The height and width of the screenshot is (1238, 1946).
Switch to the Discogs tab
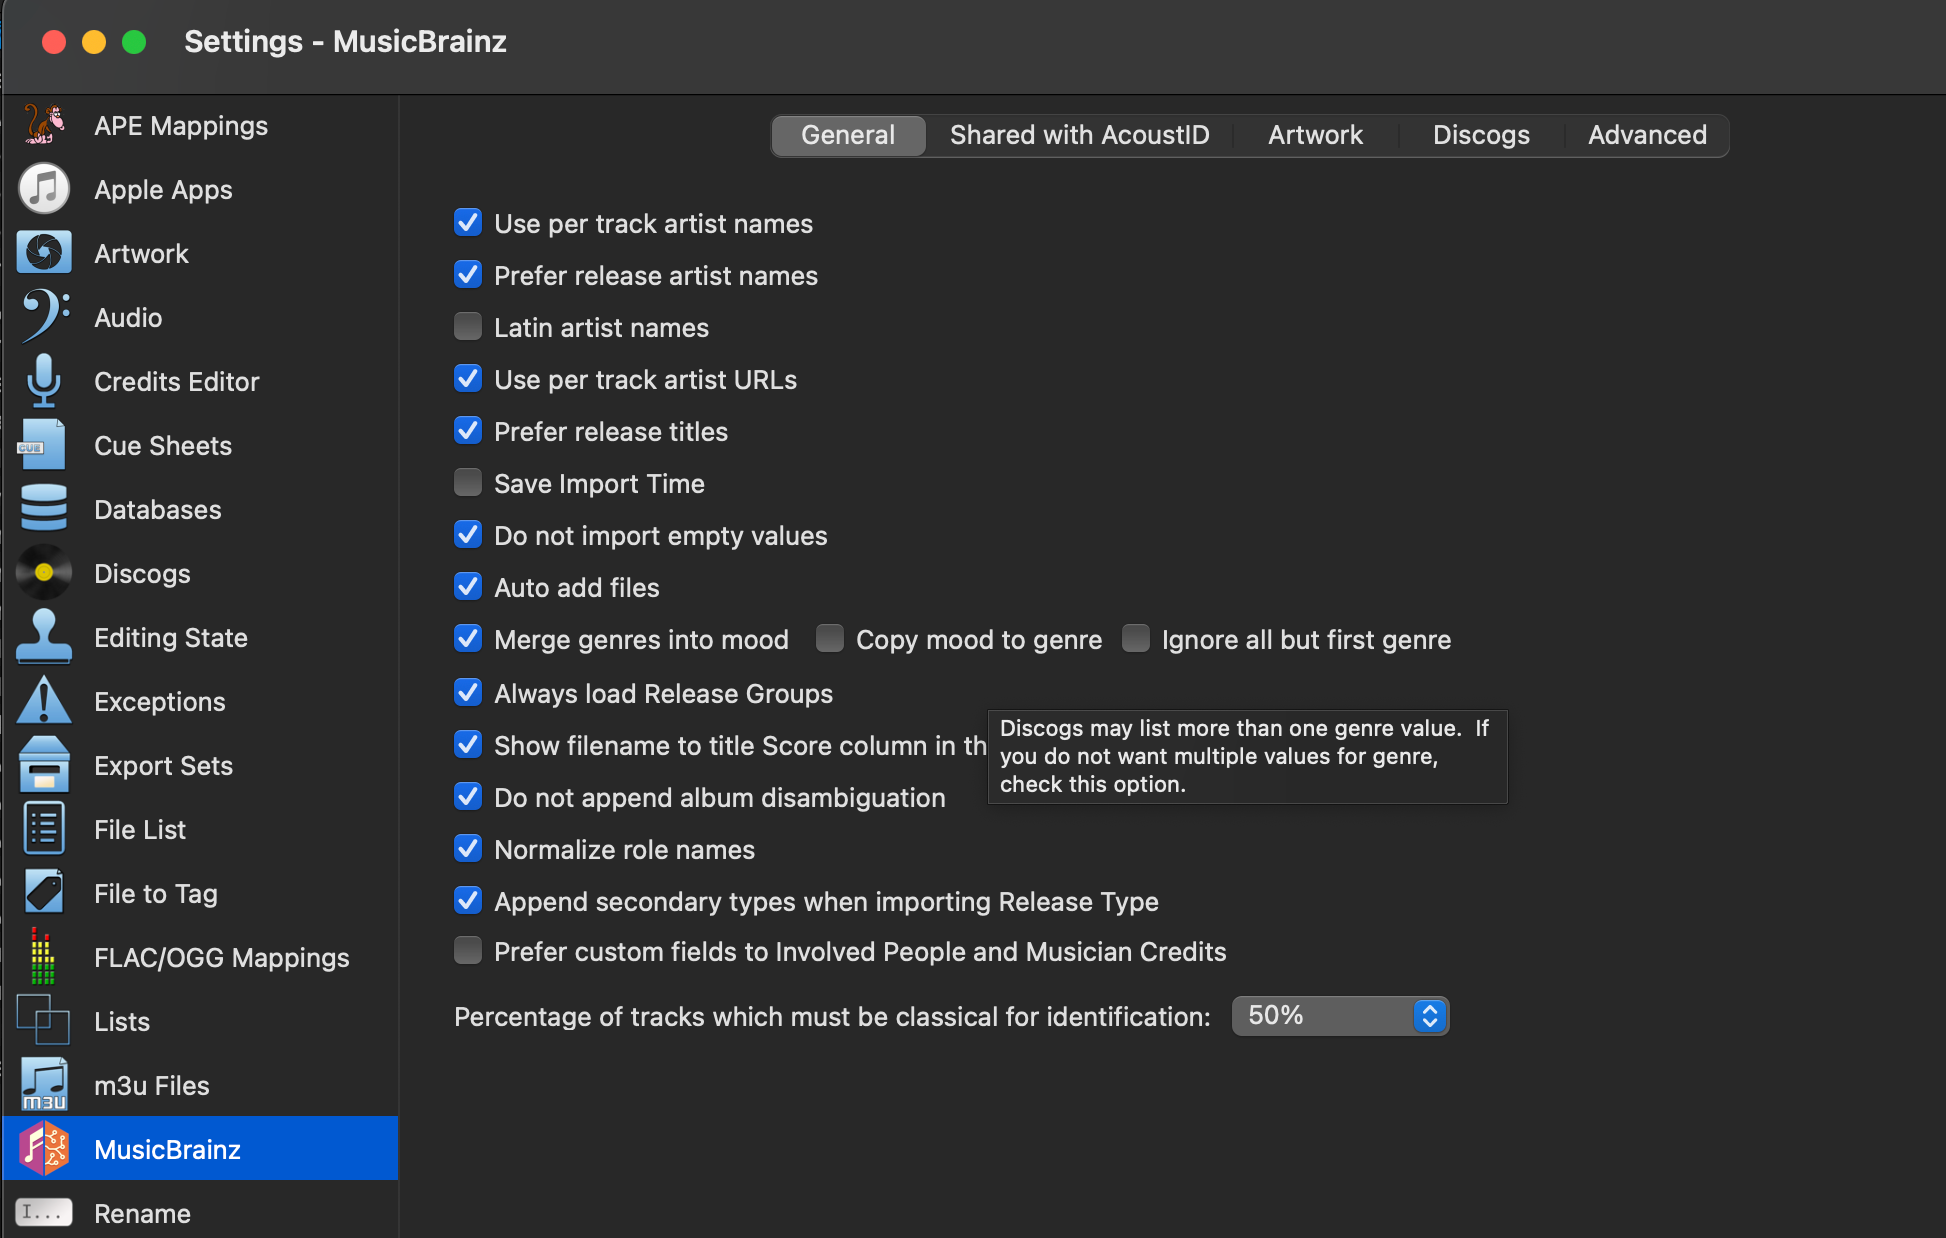pos(1481,135)
